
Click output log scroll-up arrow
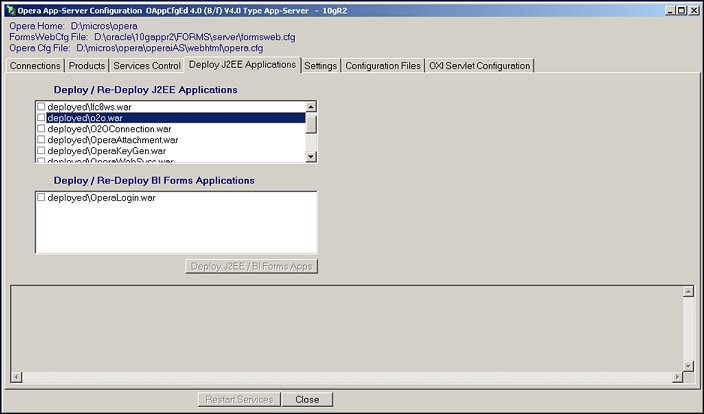click(688, 292)
